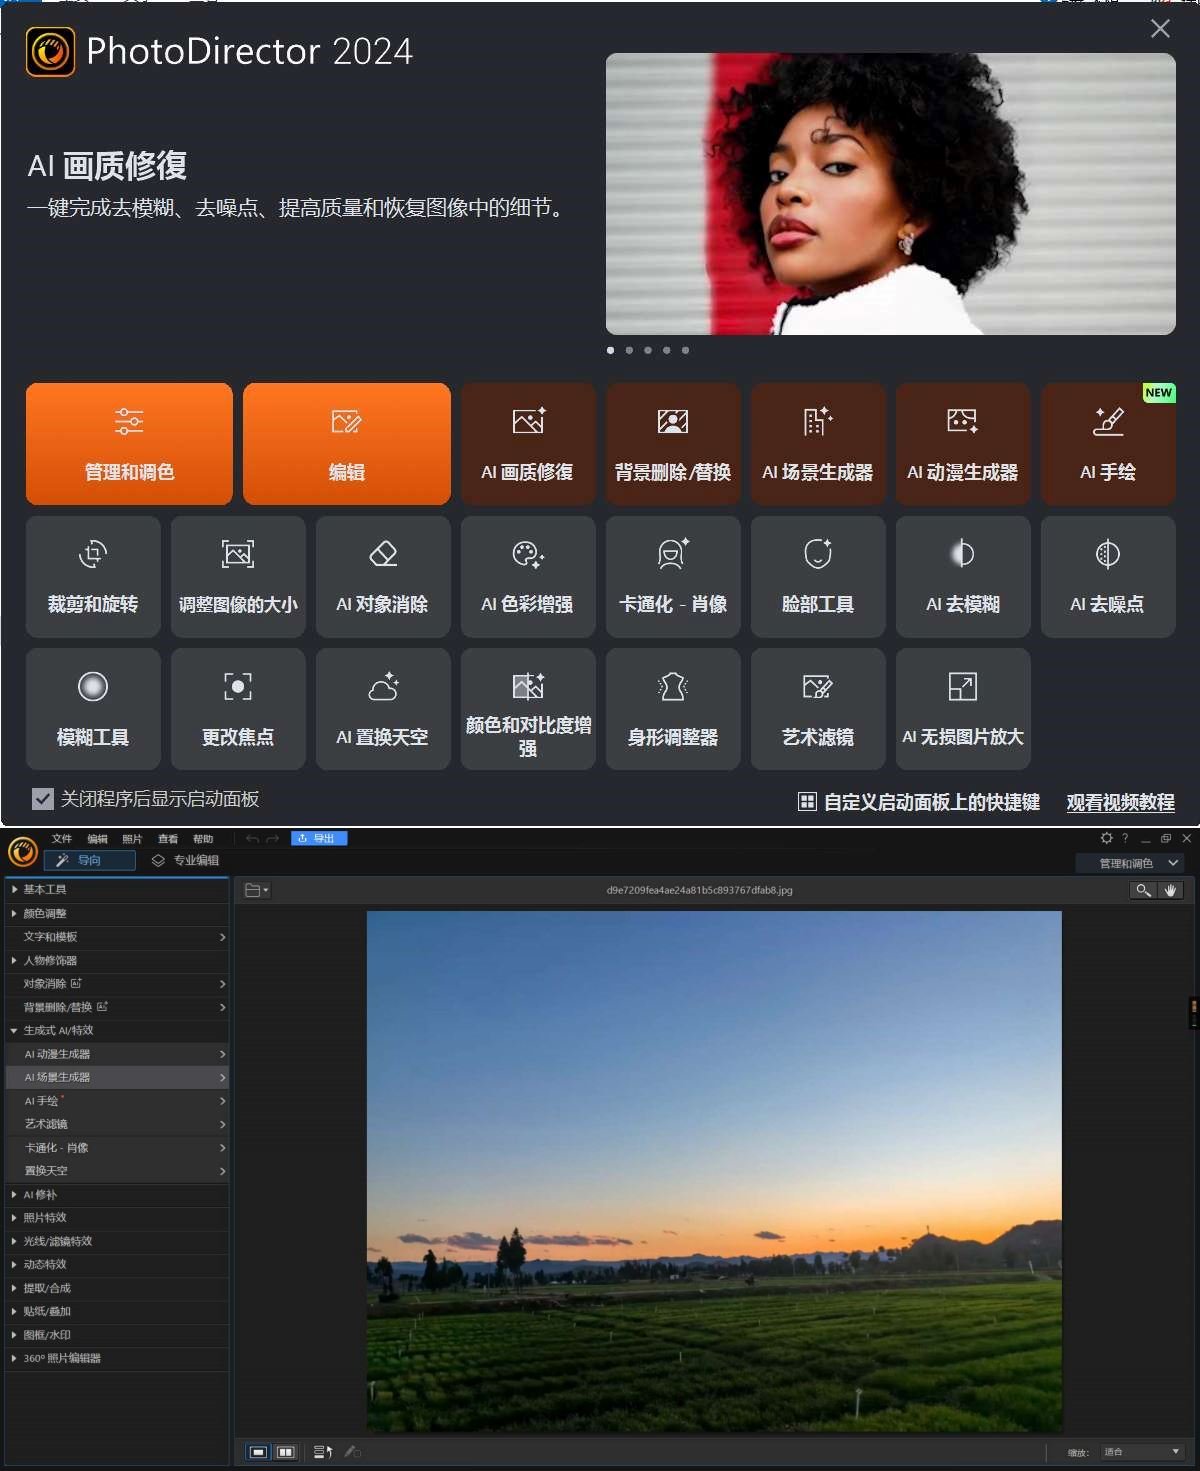Image resolution: width=1200 pixels, height=1471 pixels.
Task: Open the 身形调整器 tile
Action: (673, 709)
